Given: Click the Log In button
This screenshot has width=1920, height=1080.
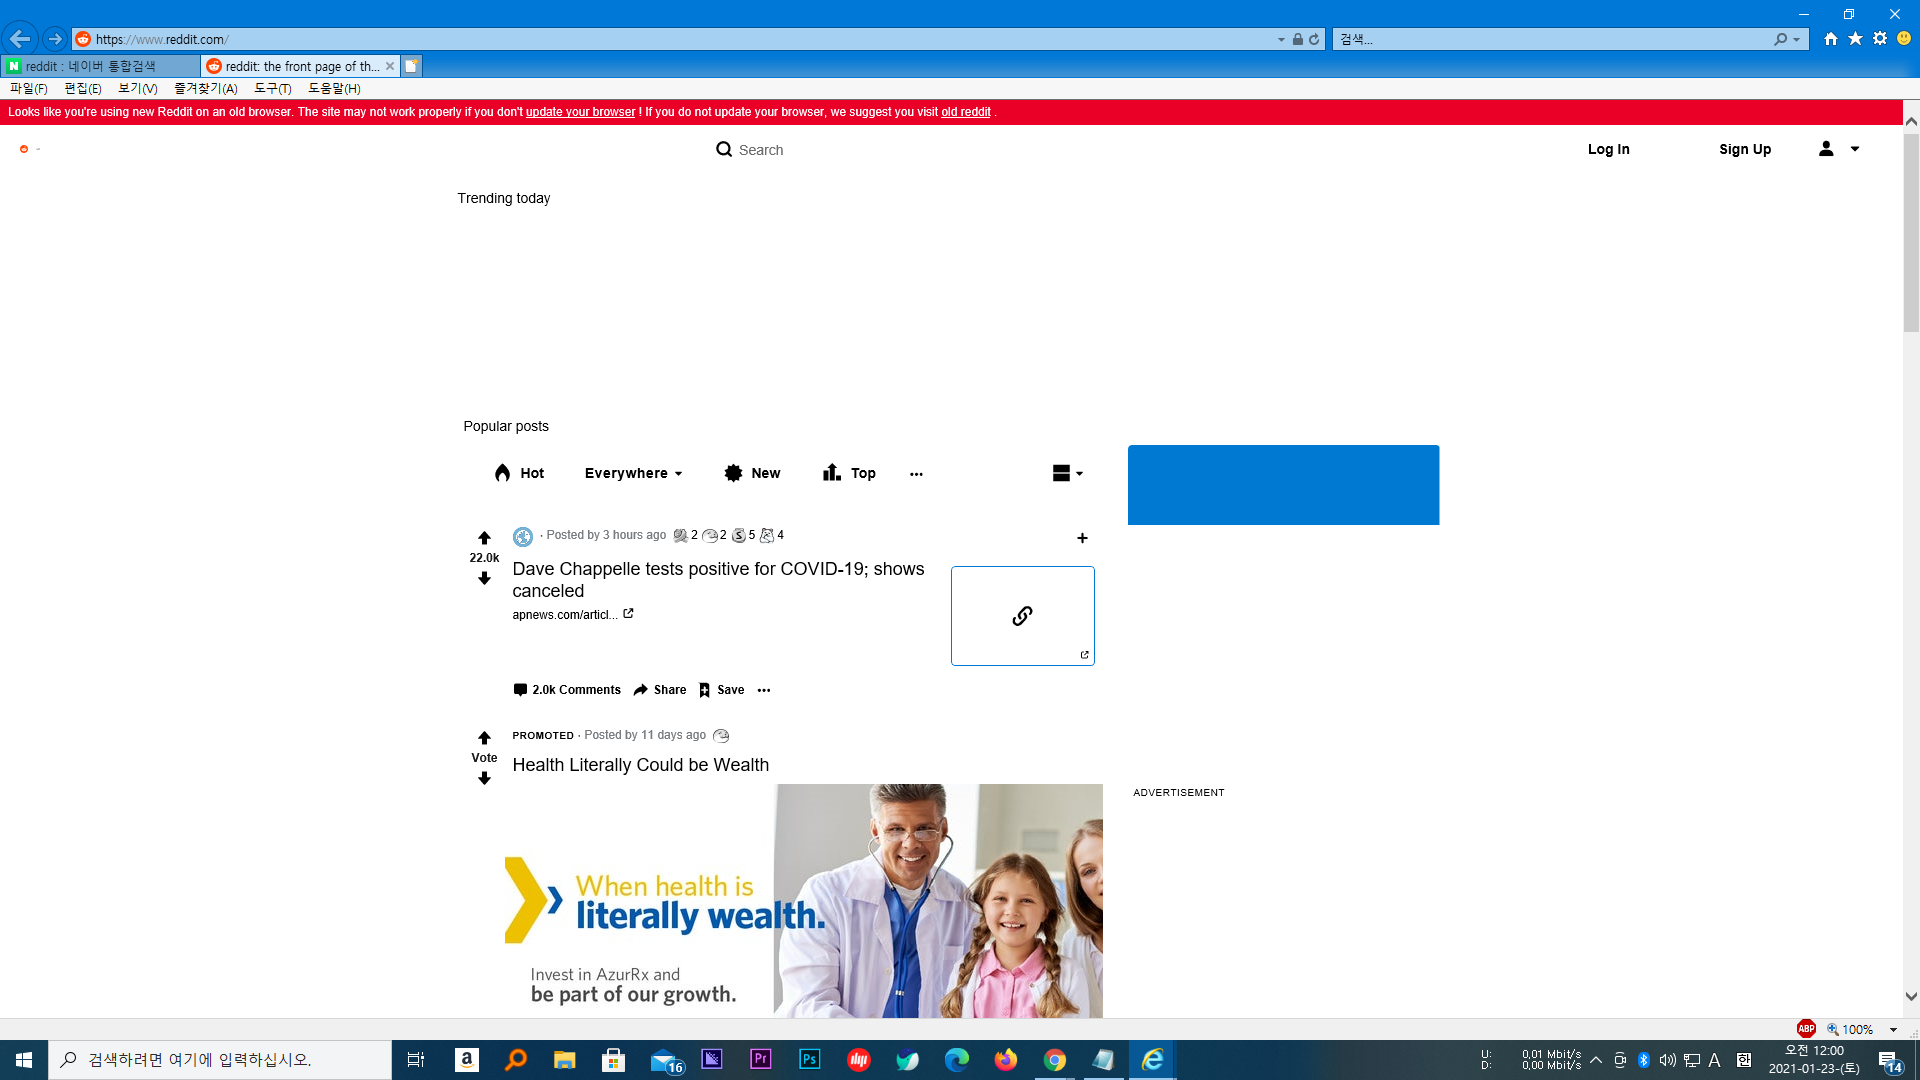Looking at the screenshot, I should (1608, 149).
